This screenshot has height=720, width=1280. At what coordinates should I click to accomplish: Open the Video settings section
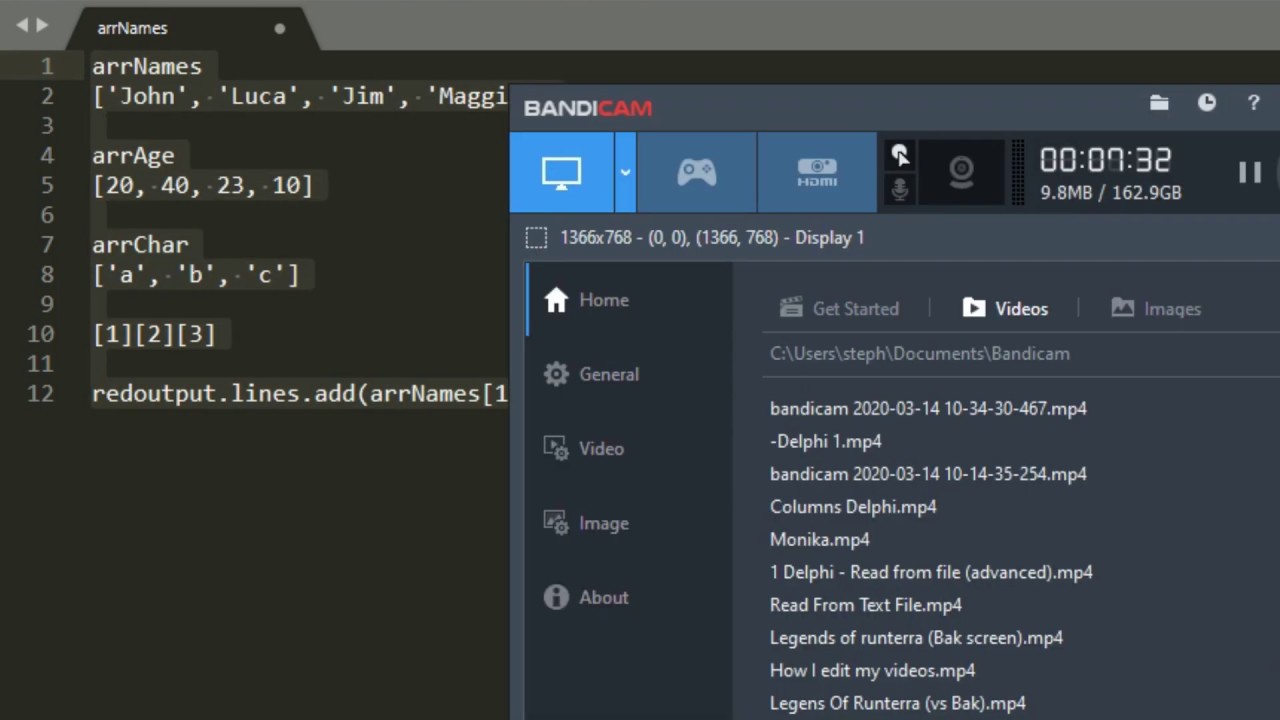coord(630,449)
